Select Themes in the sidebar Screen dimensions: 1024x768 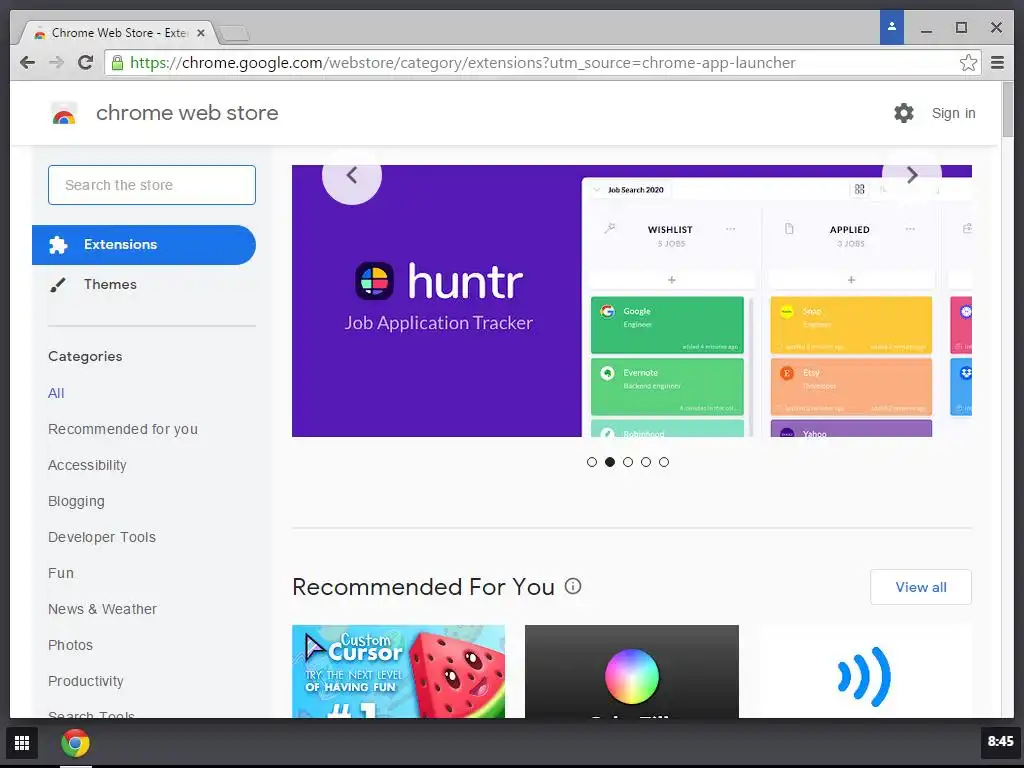(x=144, y=285)
